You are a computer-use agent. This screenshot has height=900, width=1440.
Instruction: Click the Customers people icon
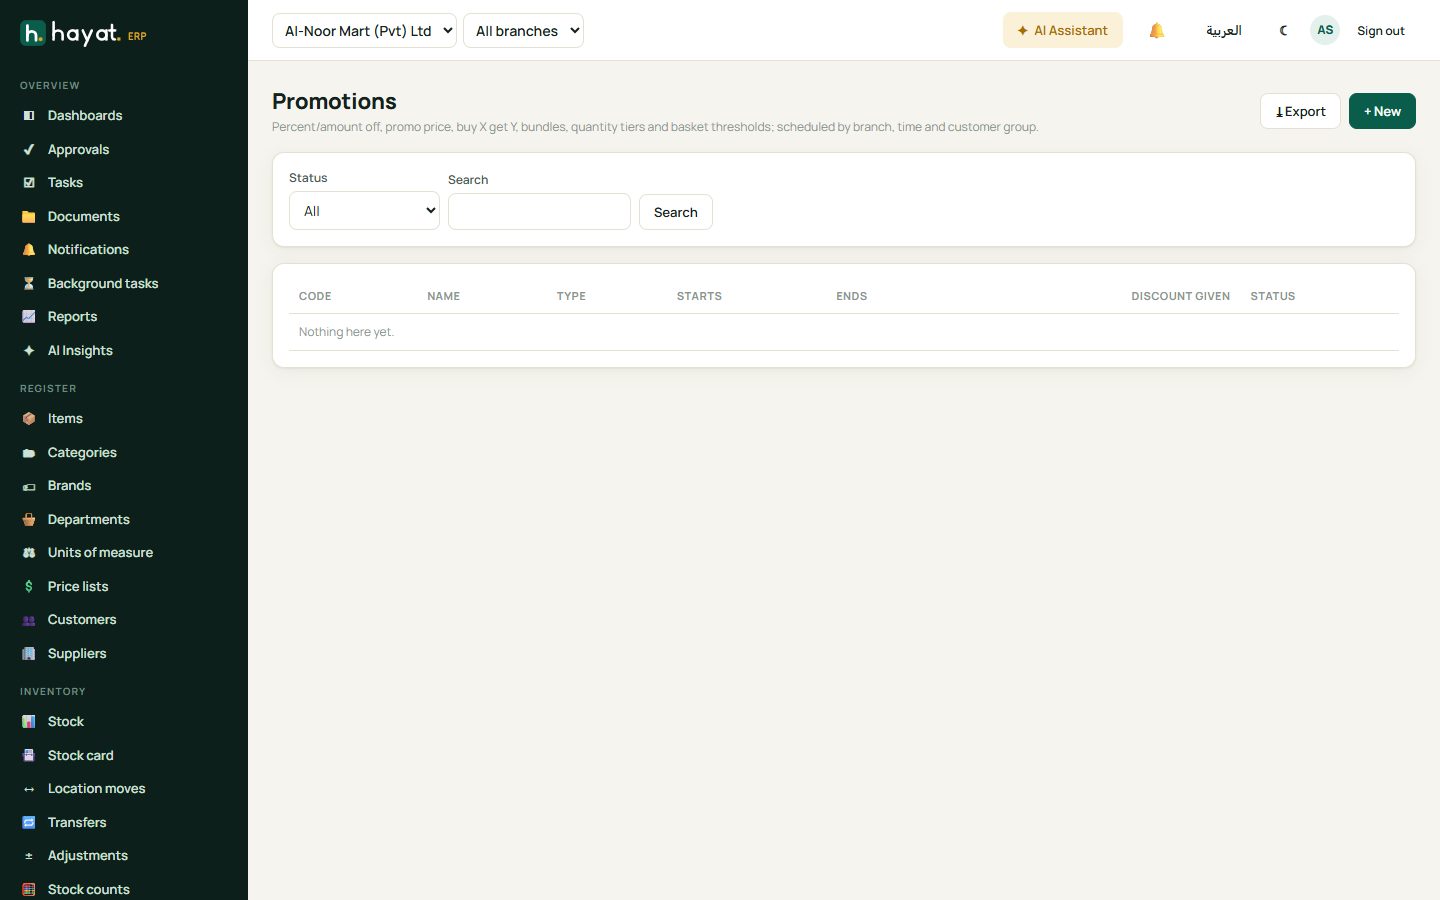(29, 620)
